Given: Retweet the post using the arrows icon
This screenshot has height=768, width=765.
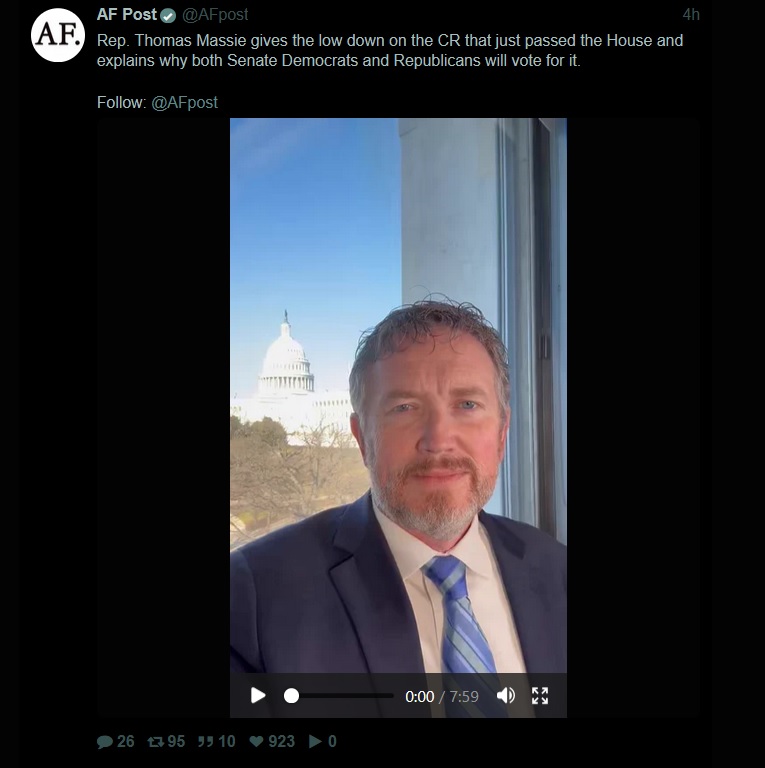Looking at the screenshot, I should (156, 742).
